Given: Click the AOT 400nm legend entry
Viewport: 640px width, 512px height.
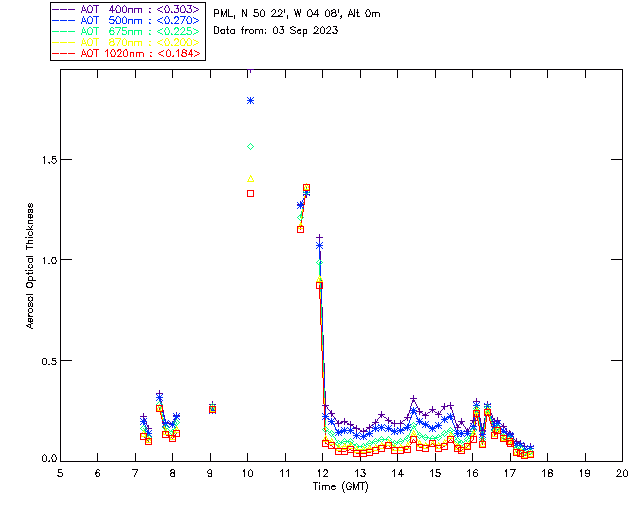Looking at the screenshot, I should [128, 9].
